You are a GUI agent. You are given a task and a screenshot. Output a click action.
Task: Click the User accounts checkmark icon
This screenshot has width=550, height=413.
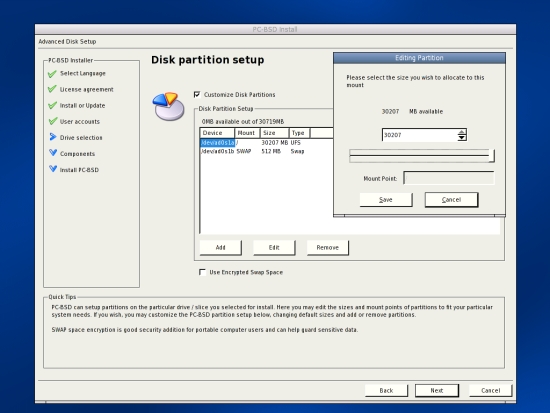(52, 121)
